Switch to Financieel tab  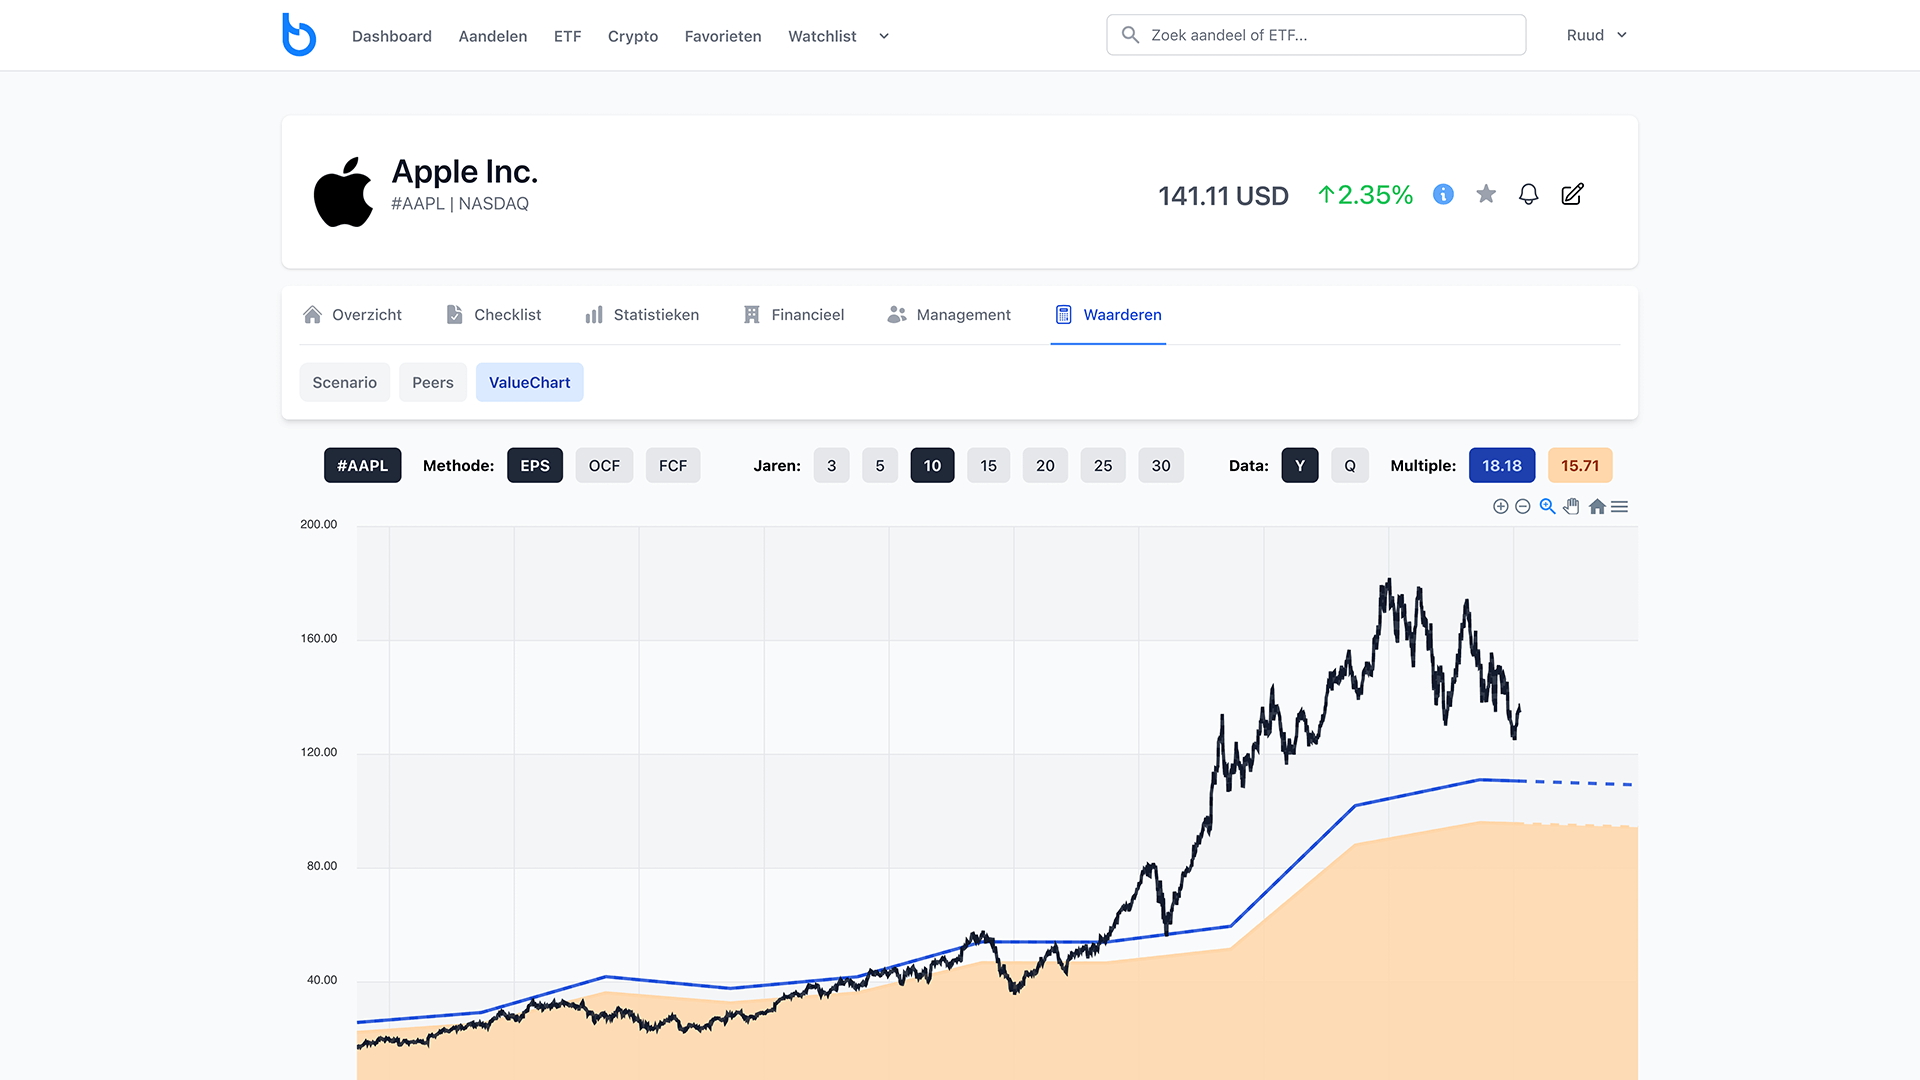click(794, 315)
